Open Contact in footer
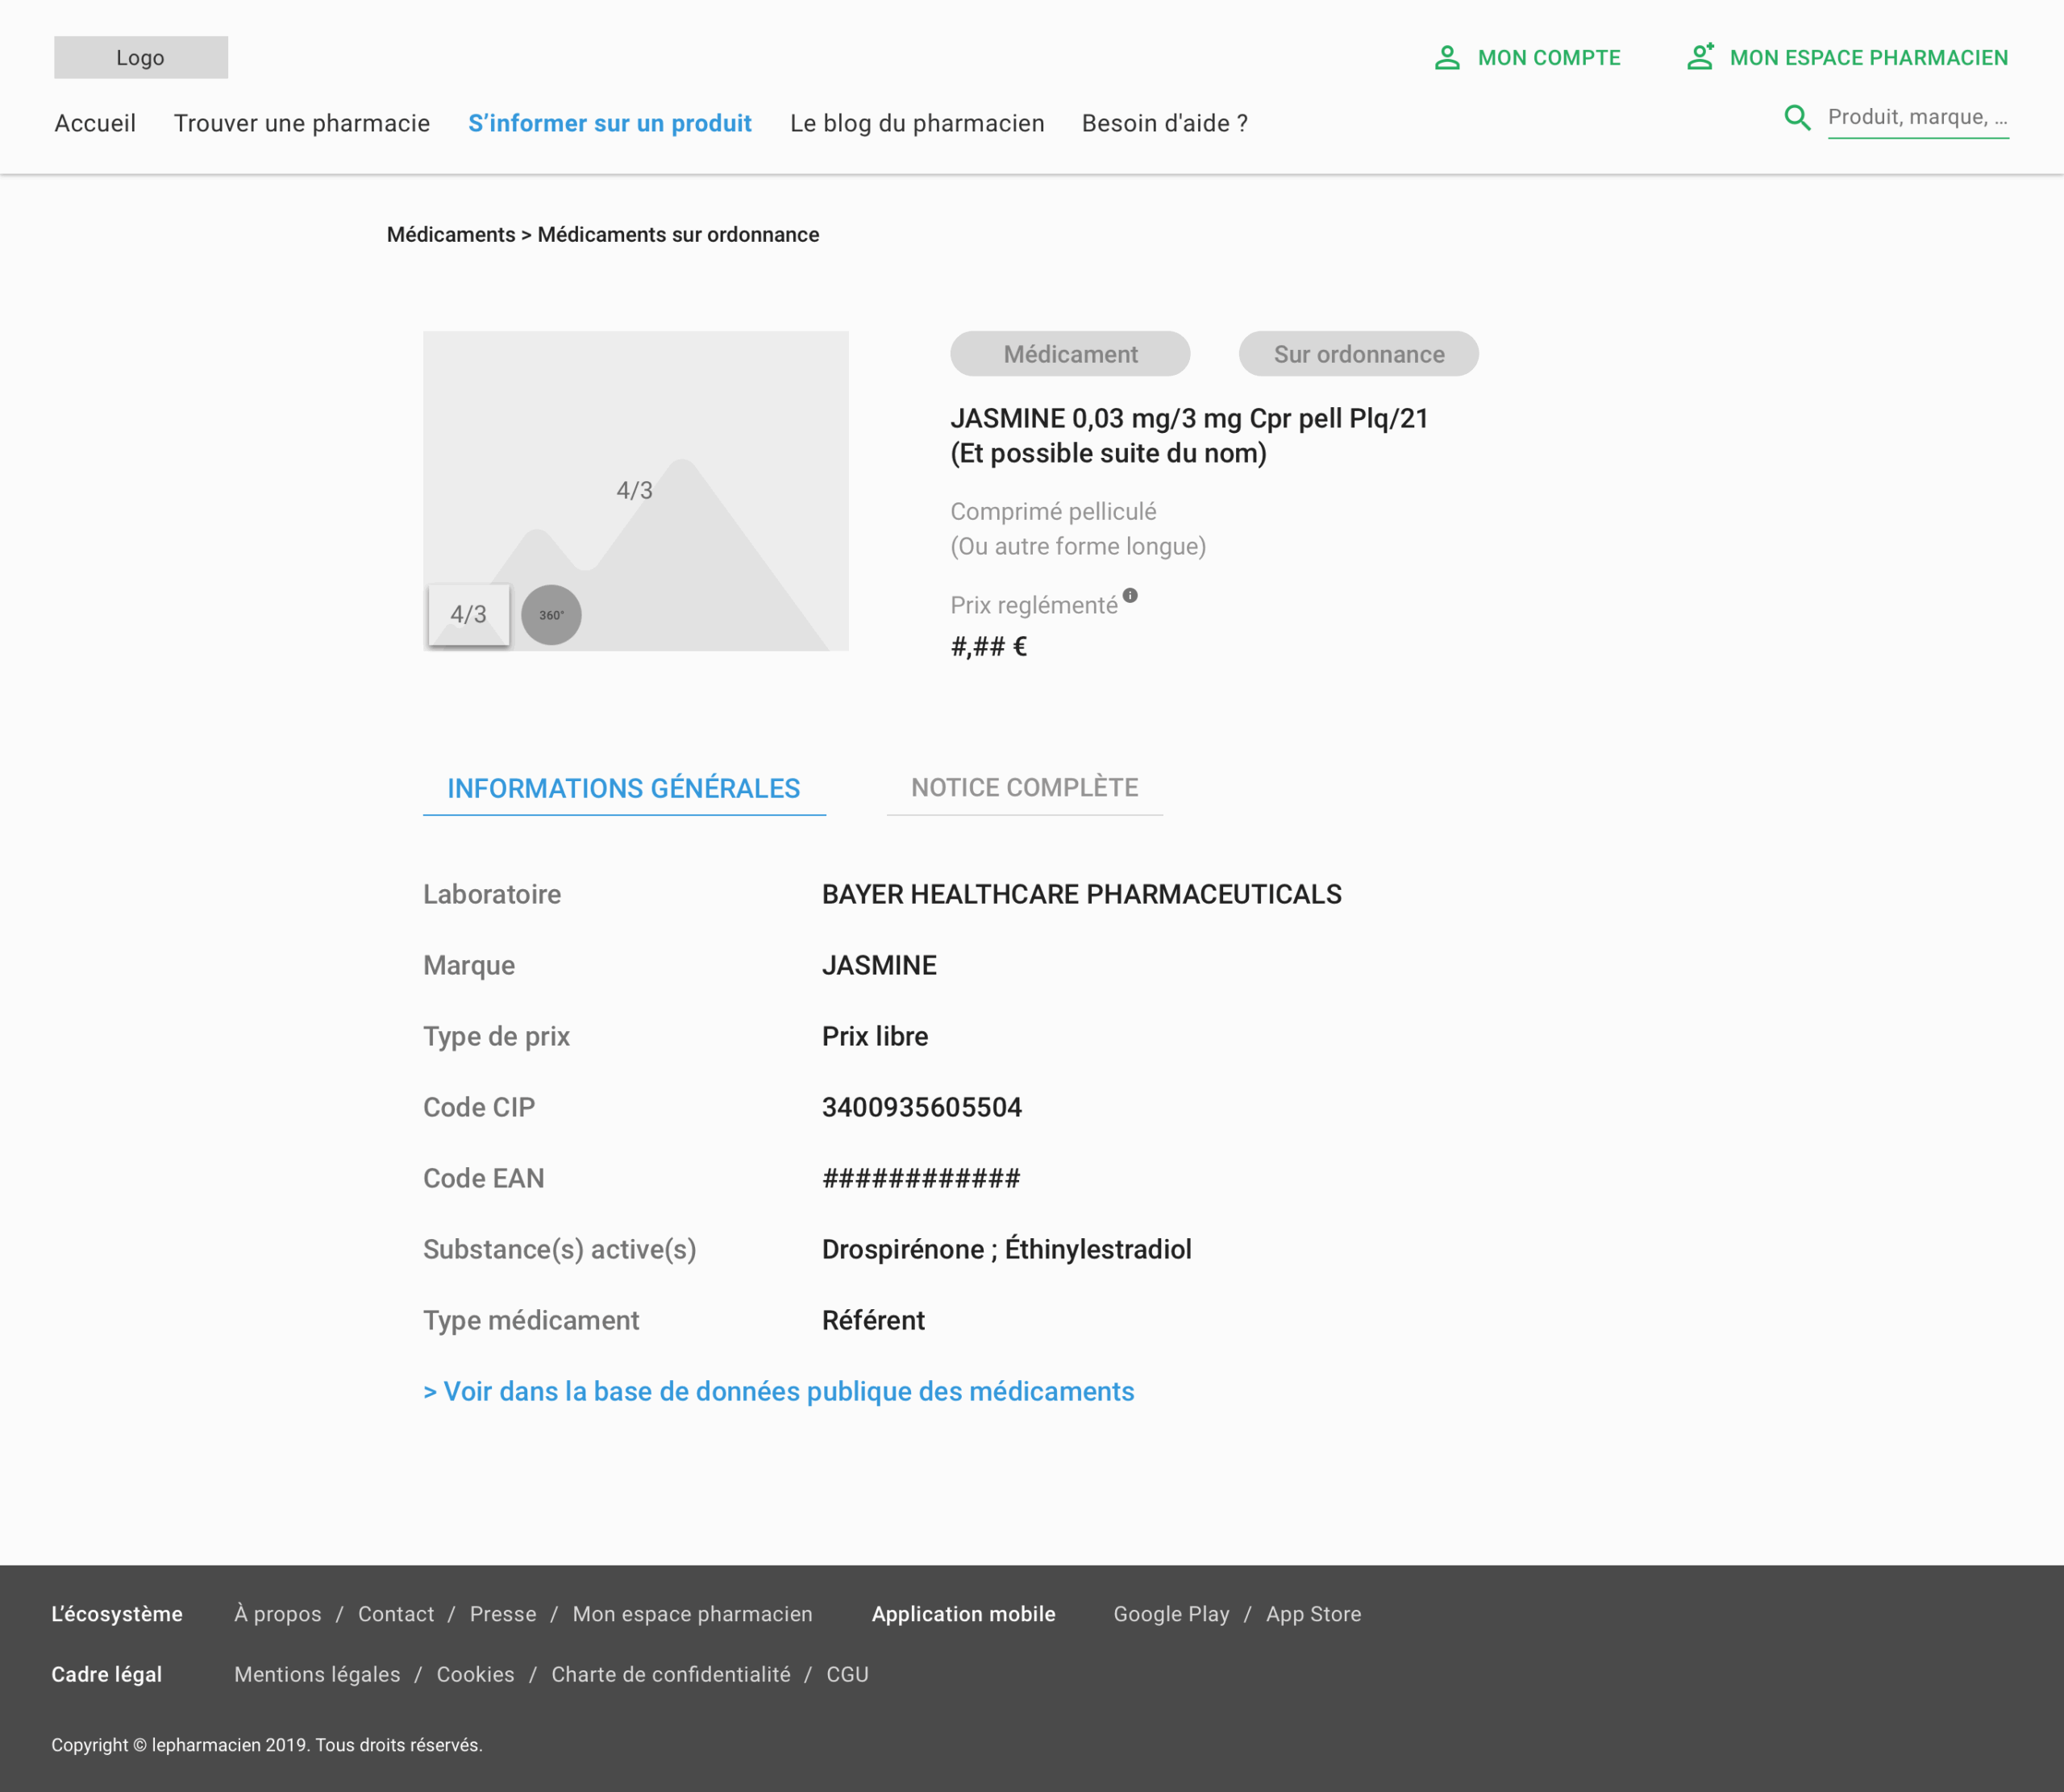The height and width of the screenshot is (1792, 2064). coord(396,1614)
